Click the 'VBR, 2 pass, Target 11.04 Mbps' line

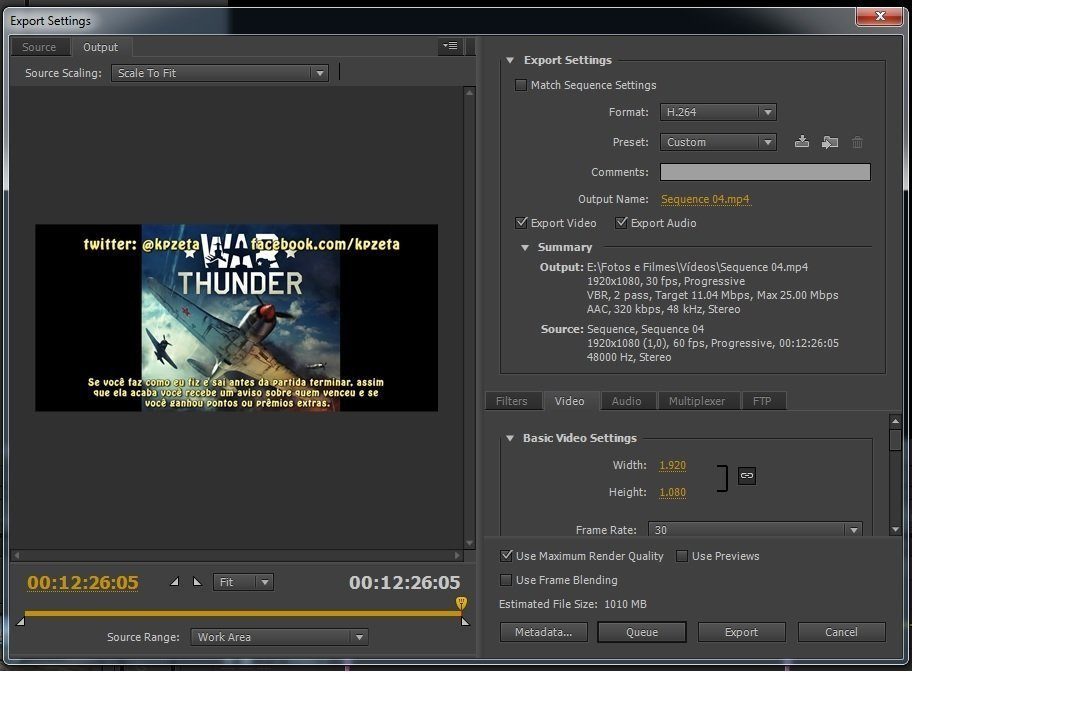712,295
